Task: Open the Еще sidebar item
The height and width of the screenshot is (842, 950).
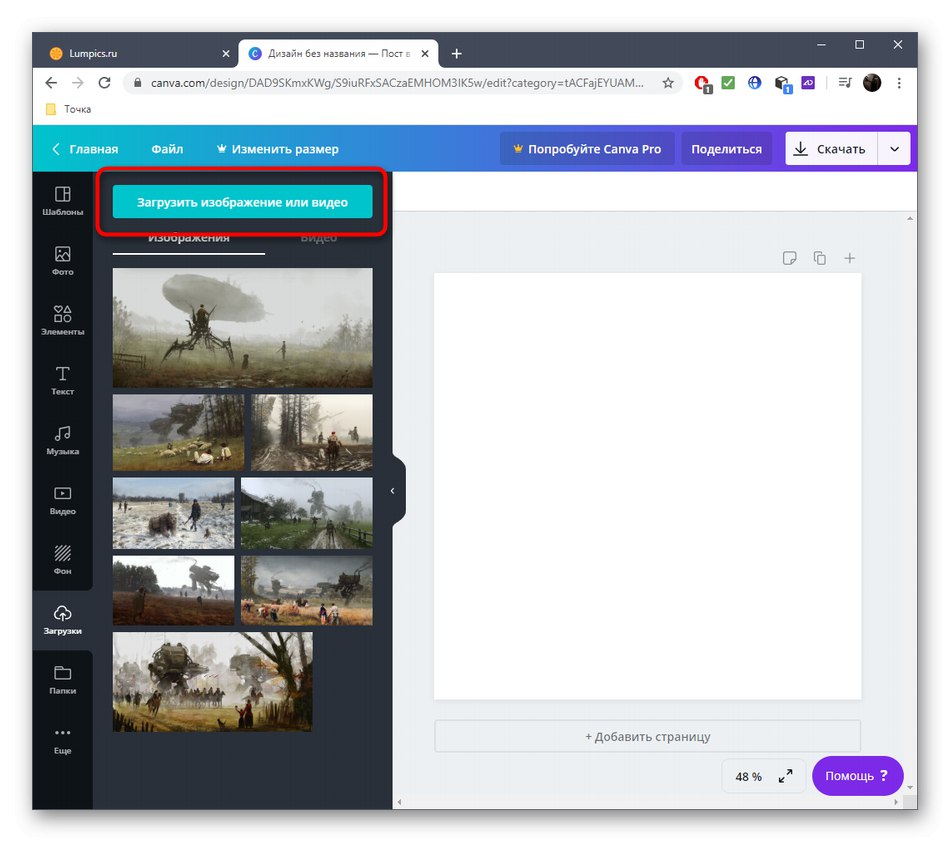Action: [x=62, y=740]
